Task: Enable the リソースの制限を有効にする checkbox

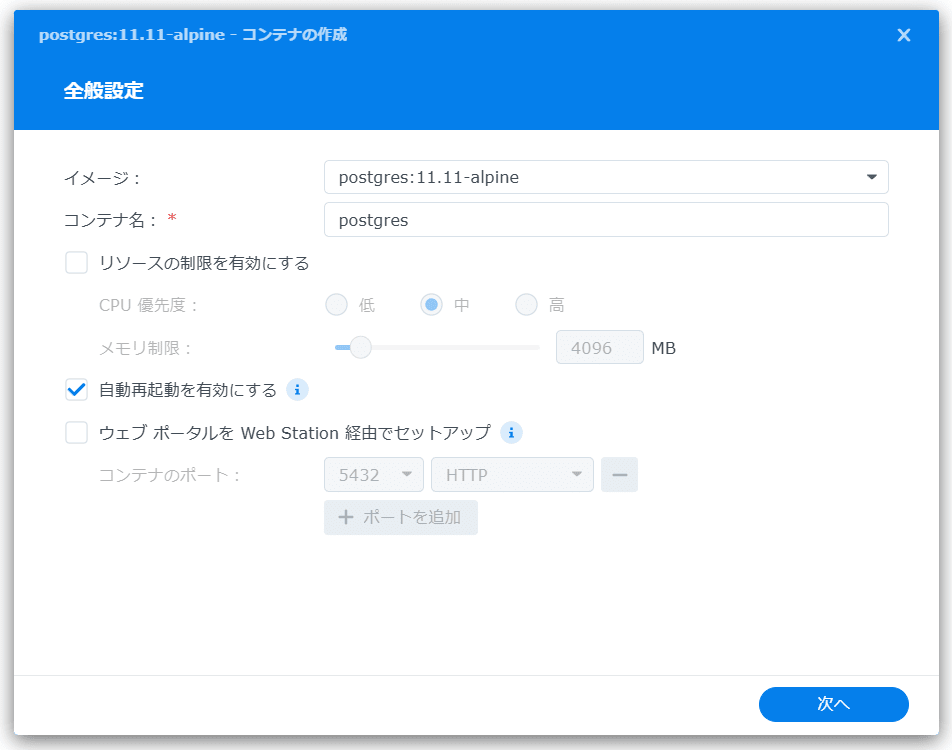Action: (x=76, y=262)
